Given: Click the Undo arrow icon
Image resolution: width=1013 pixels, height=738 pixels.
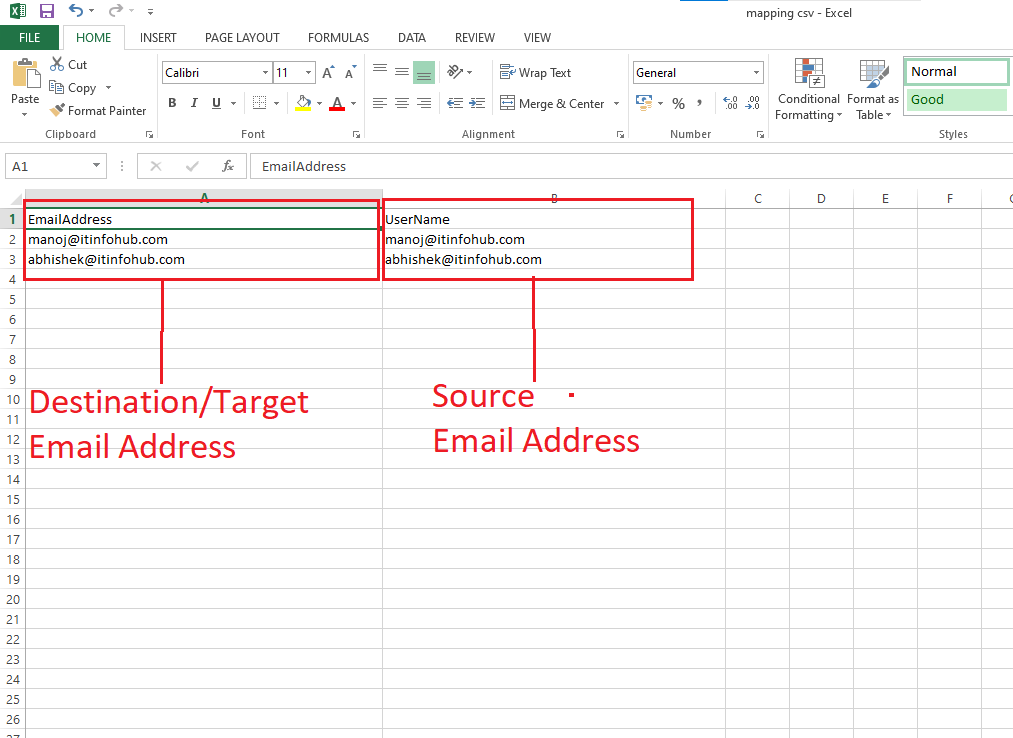Looking at the screenshot, I should tap(76, 10).
